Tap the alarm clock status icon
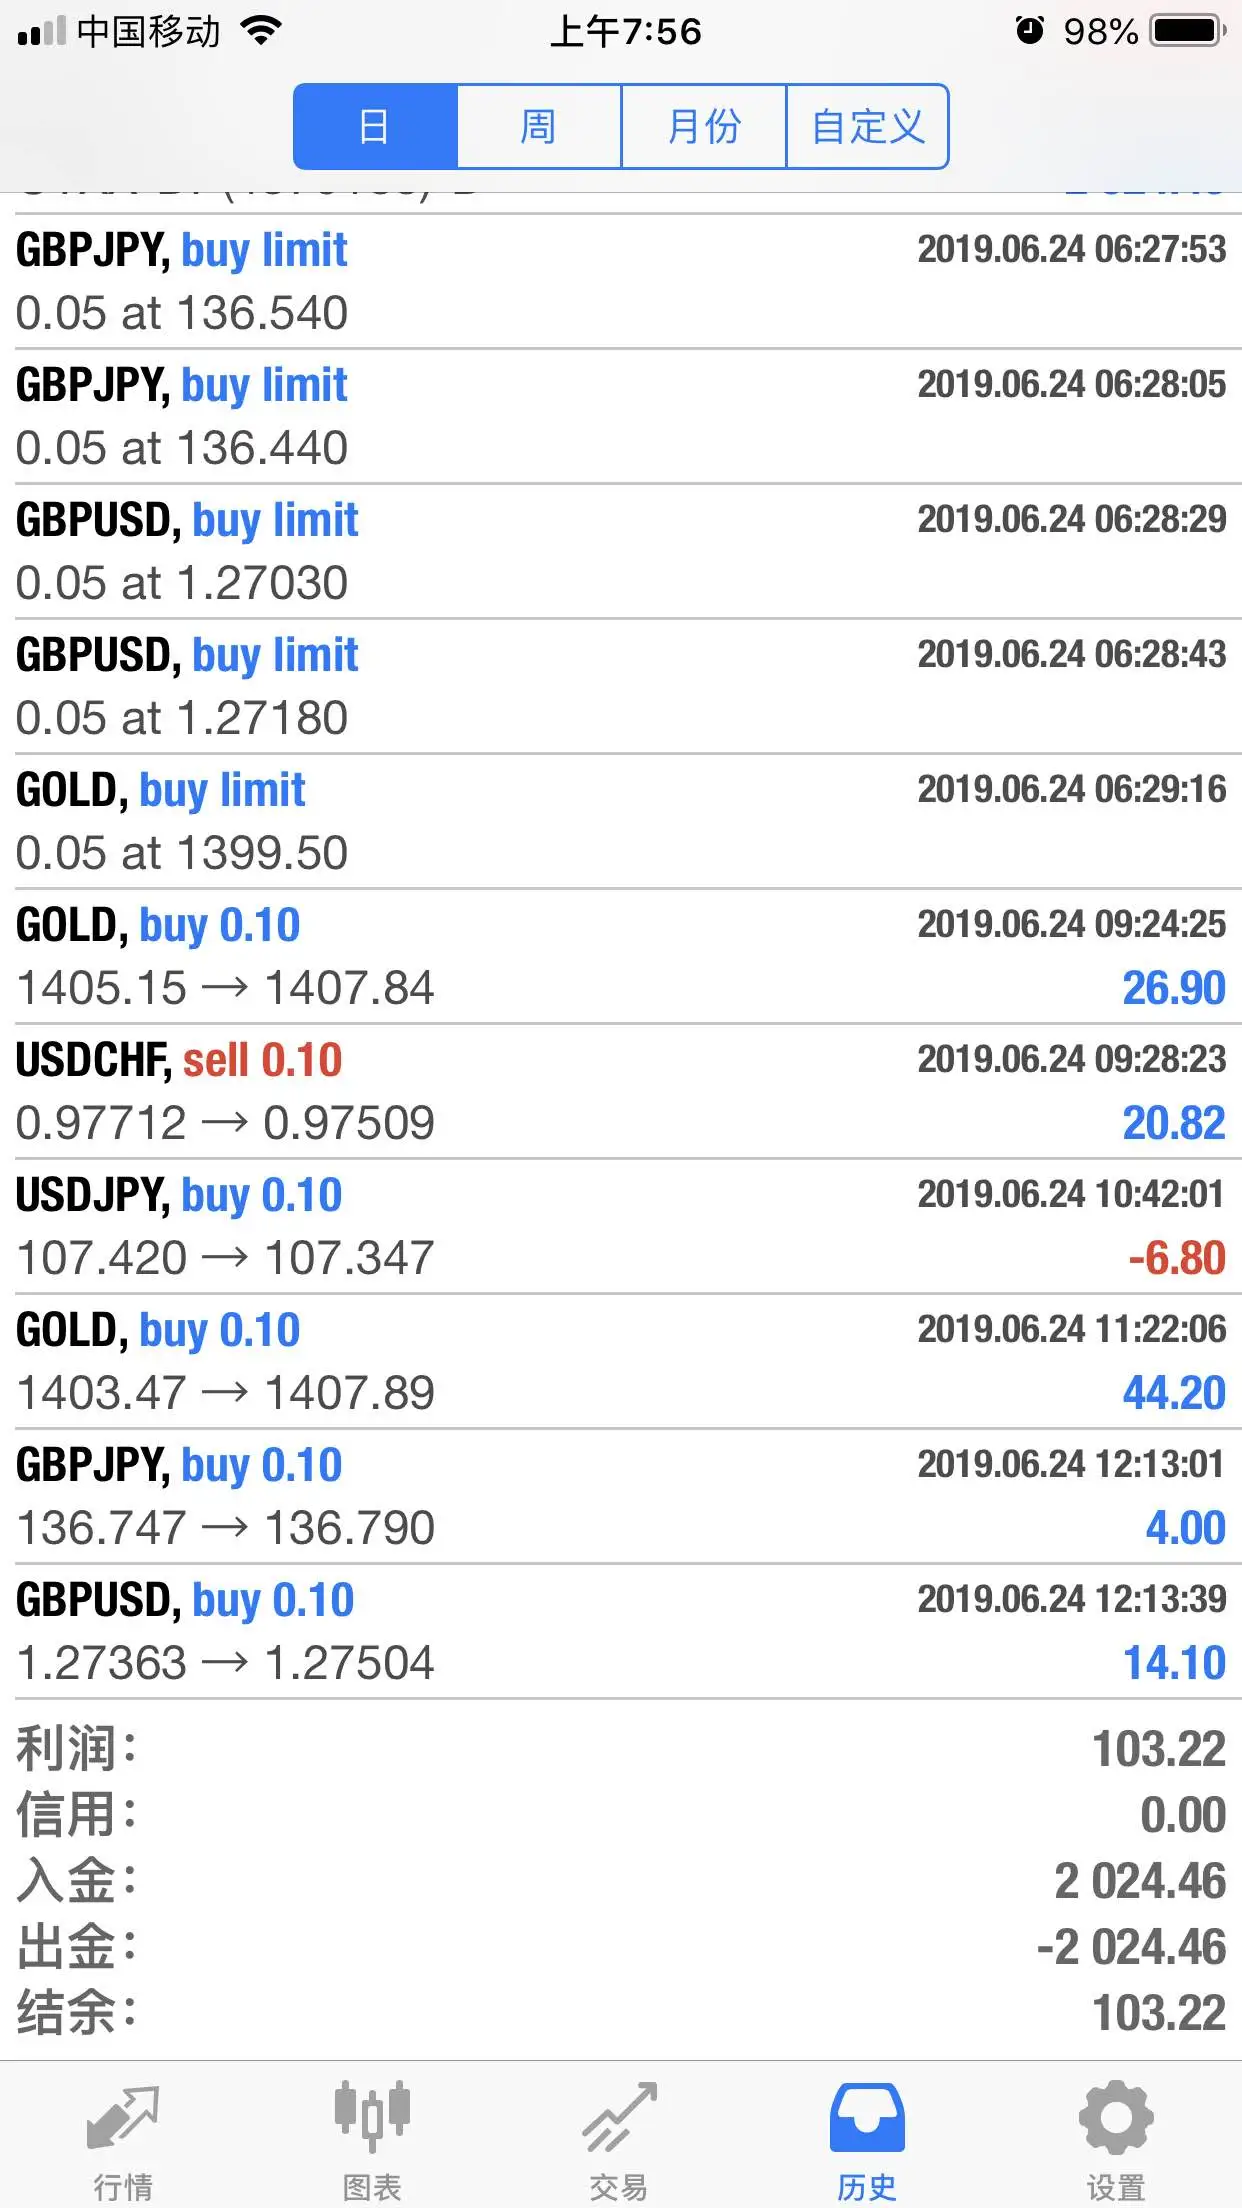This screenshot has height=2208, width=1242. tap(1029, 31)
